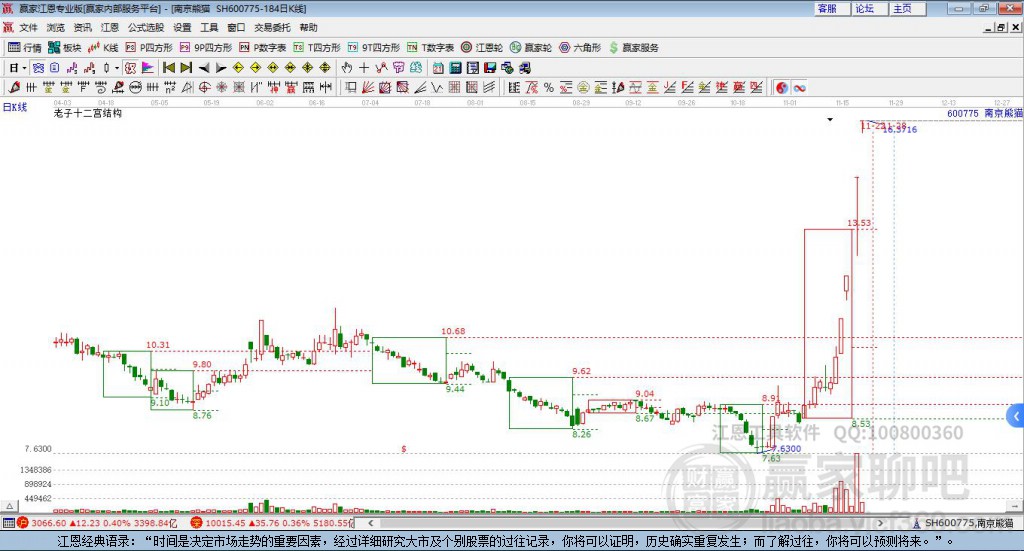Launch the 赢家轮 wheel tool
The width and height of the screenshot is (1024, 551).
pyautogui.click(x=531, y=48)
